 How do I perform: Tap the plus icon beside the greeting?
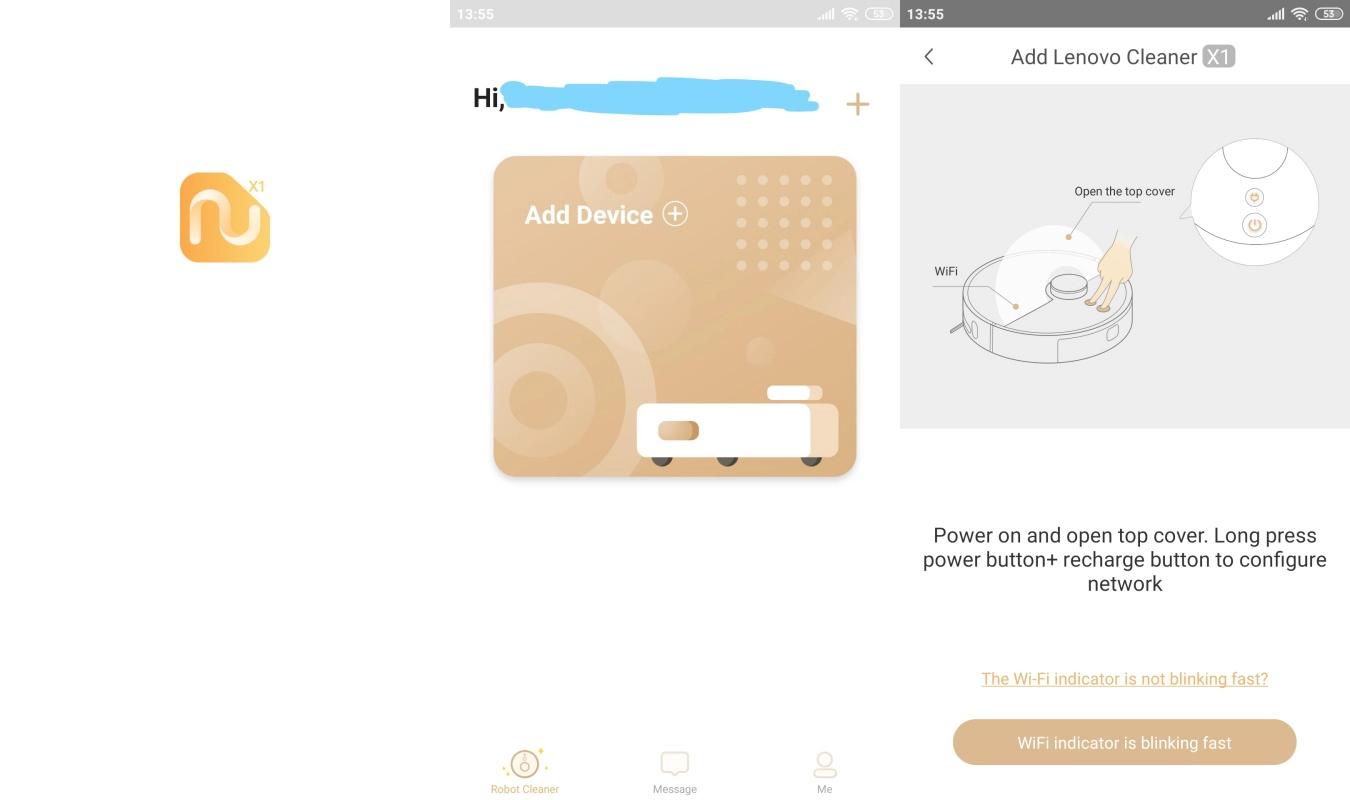pyautogui.click(x=858, y=104)
